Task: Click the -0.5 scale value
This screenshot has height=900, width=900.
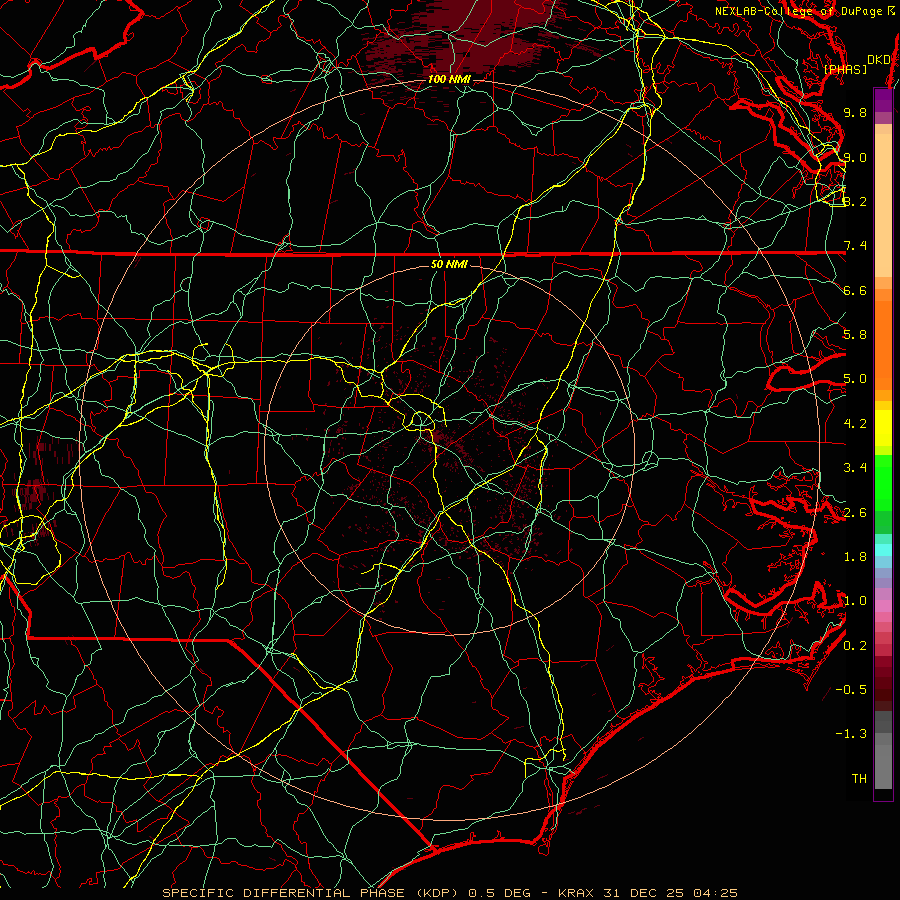Action: coord(851,690)
